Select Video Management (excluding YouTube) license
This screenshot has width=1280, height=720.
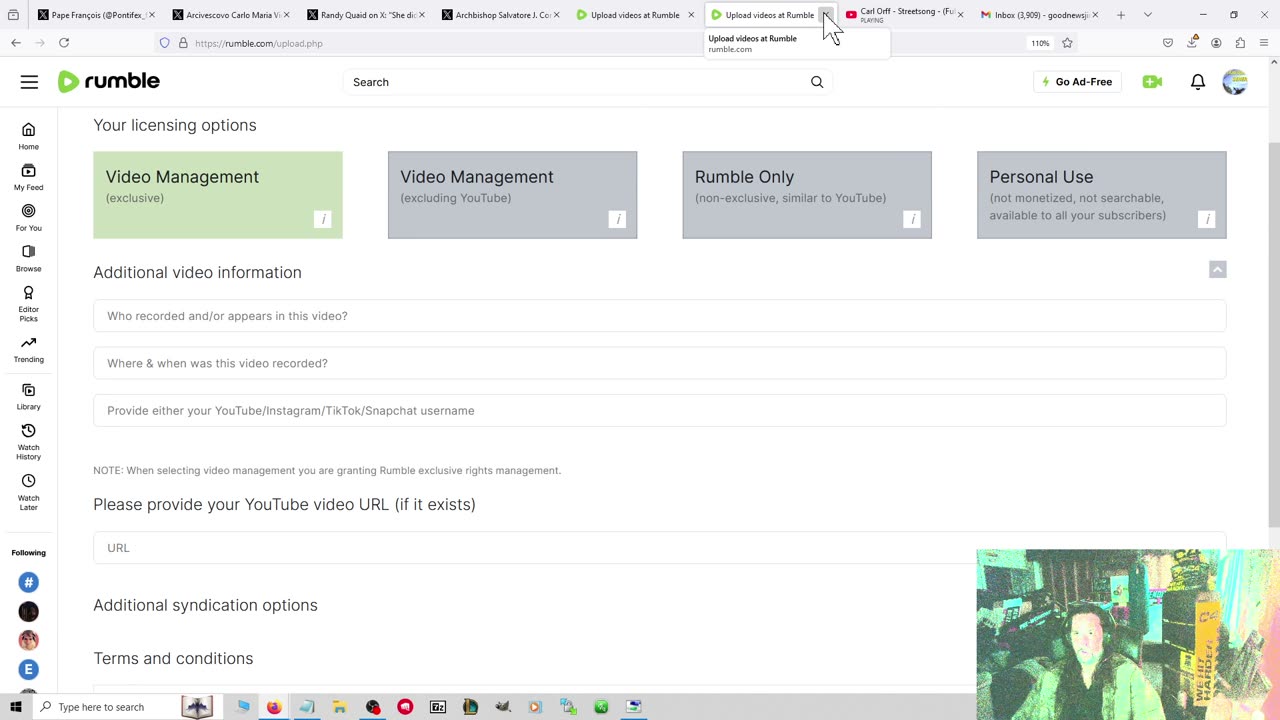(x=512, y=195)
